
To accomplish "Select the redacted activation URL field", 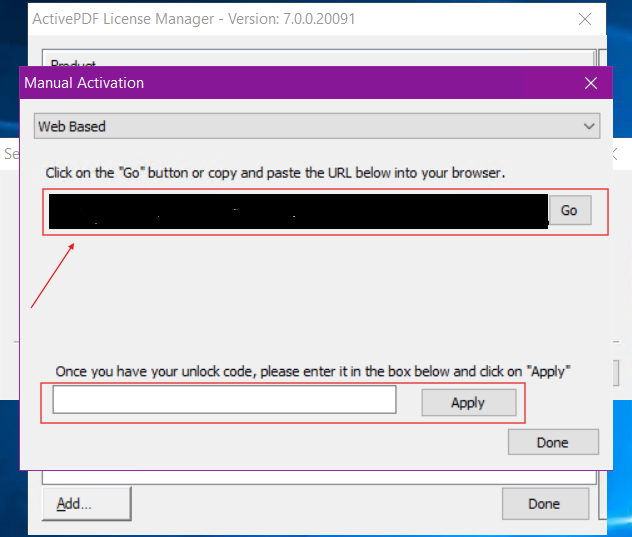I will tap(298, 211).
